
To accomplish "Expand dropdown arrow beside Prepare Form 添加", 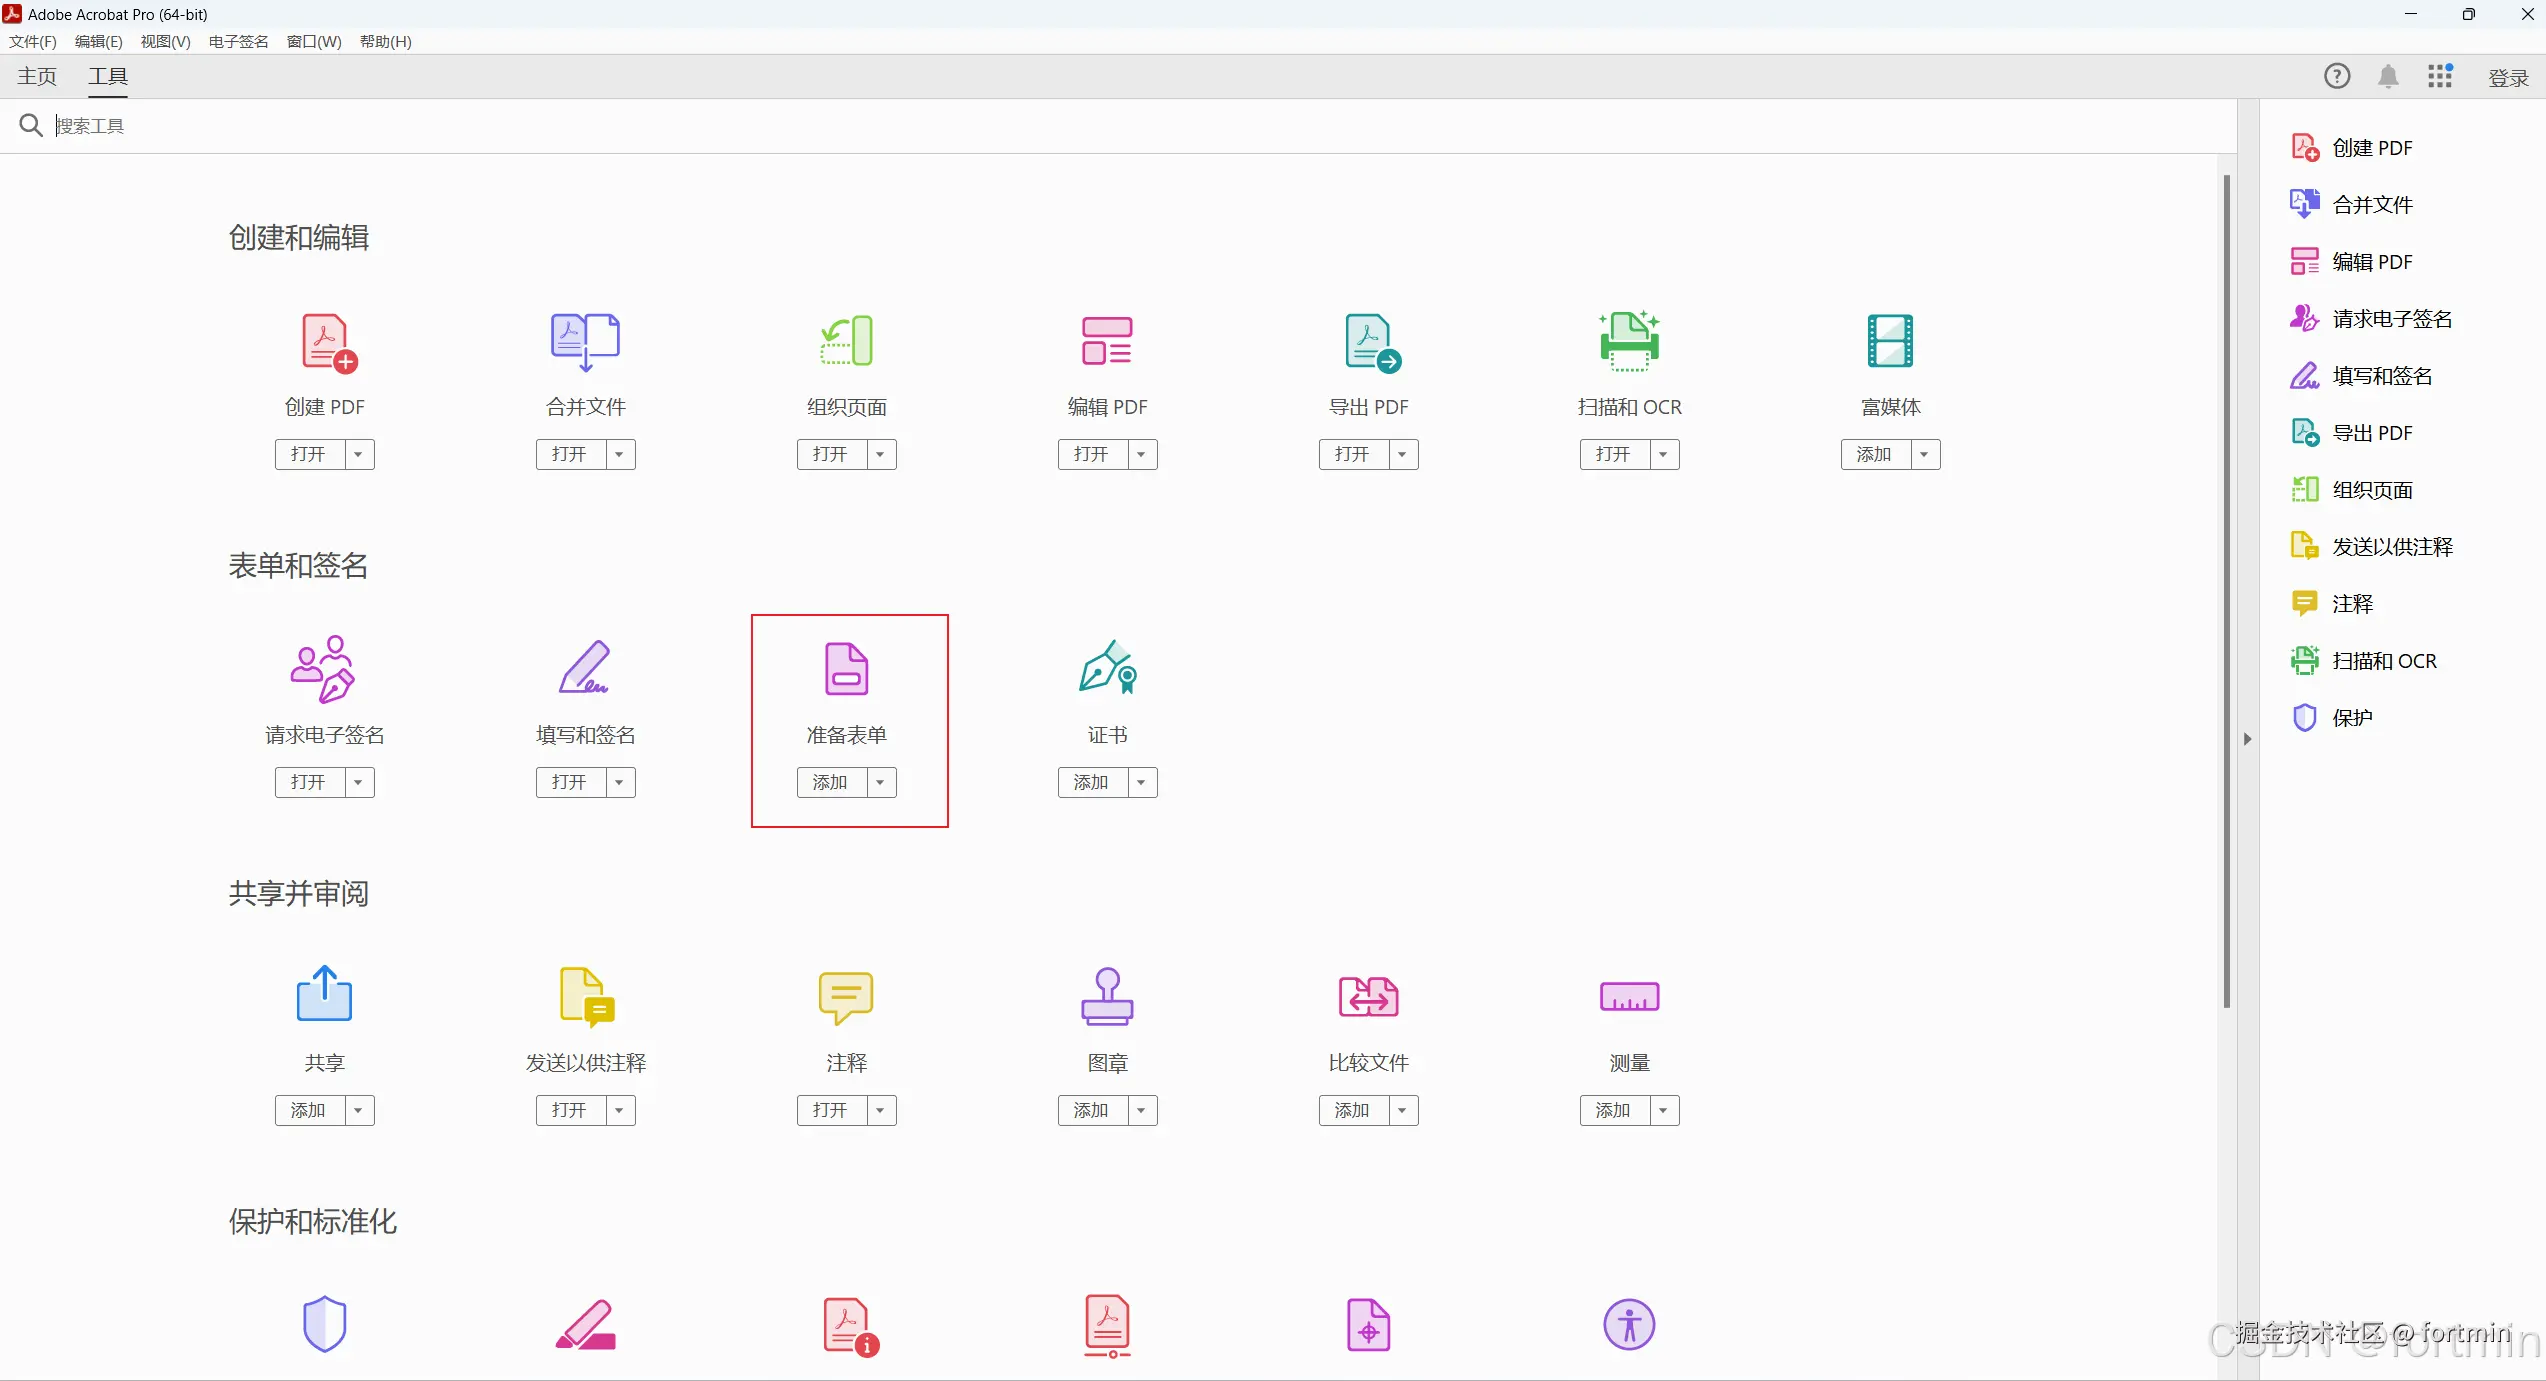I will (x=881, y=783).
